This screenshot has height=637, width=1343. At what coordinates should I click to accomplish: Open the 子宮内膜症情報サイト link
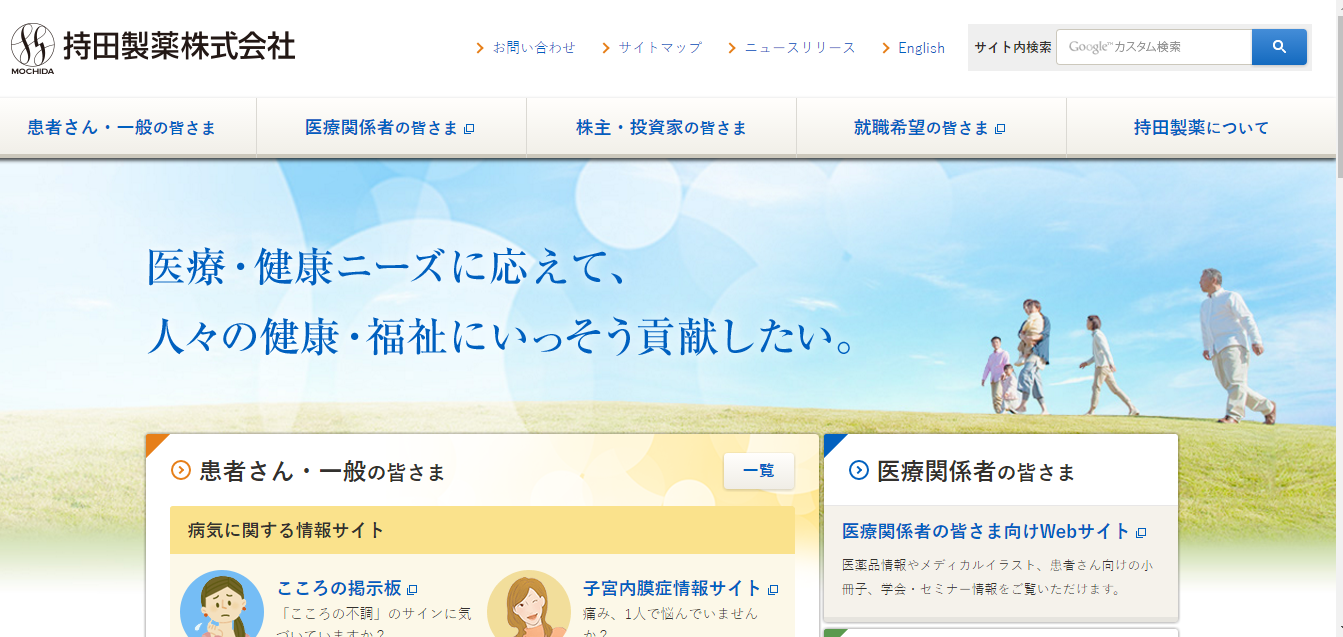tap(672, 588)
